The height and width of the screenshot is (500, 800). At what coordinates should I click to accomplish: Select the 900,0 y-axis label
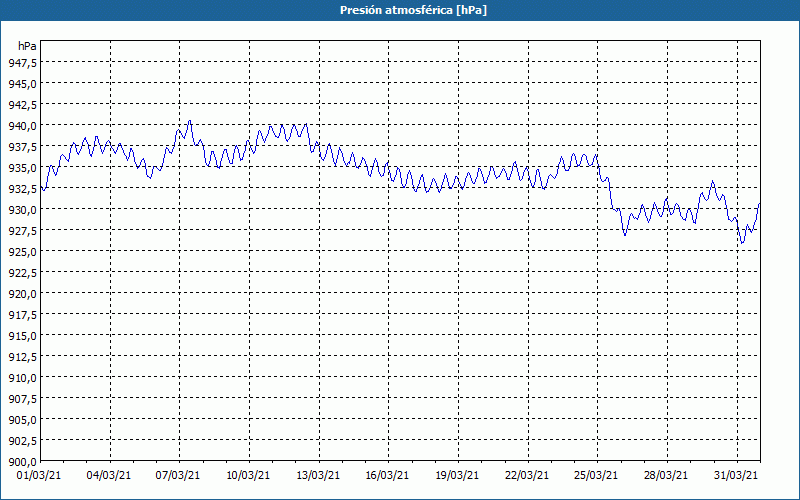point(22,462)
